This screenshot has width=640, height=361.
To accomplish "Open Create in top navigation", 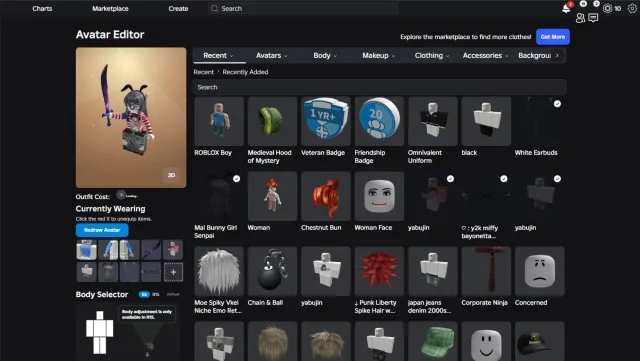I will (x=178, y=9).
